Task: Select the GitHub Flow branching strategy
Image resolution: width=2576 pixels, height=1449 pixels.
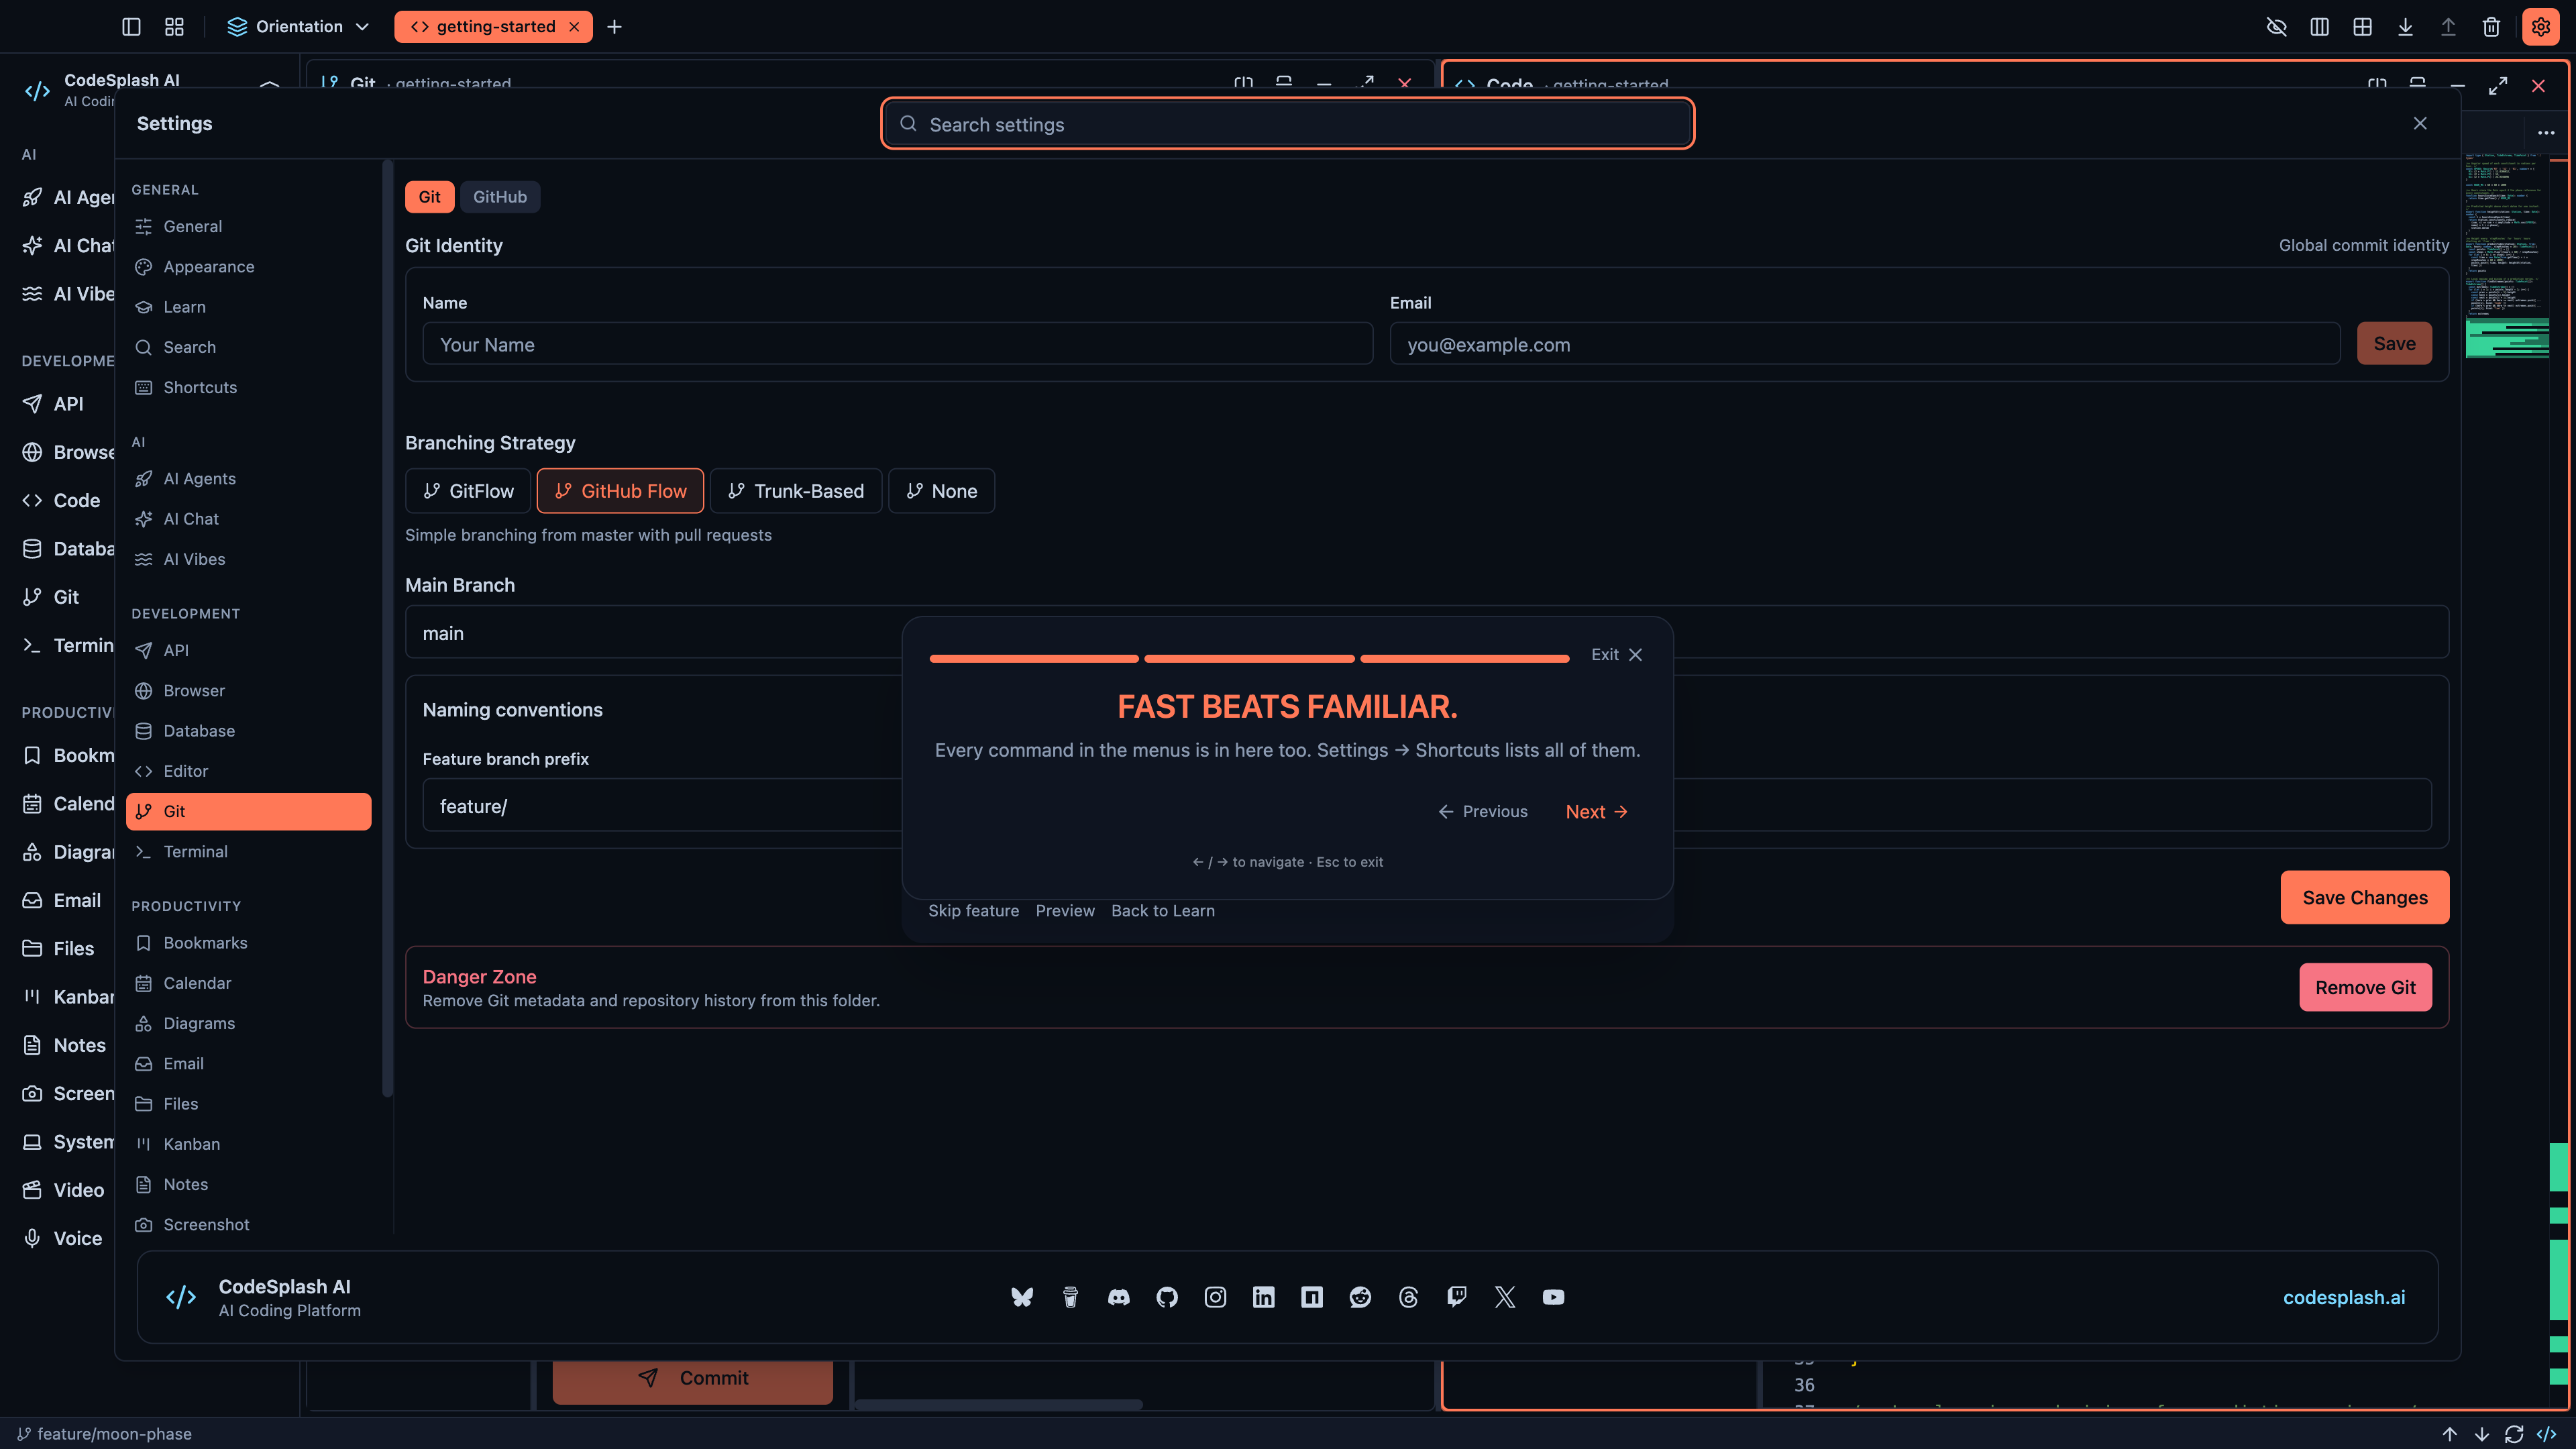Action: point(620,491)
